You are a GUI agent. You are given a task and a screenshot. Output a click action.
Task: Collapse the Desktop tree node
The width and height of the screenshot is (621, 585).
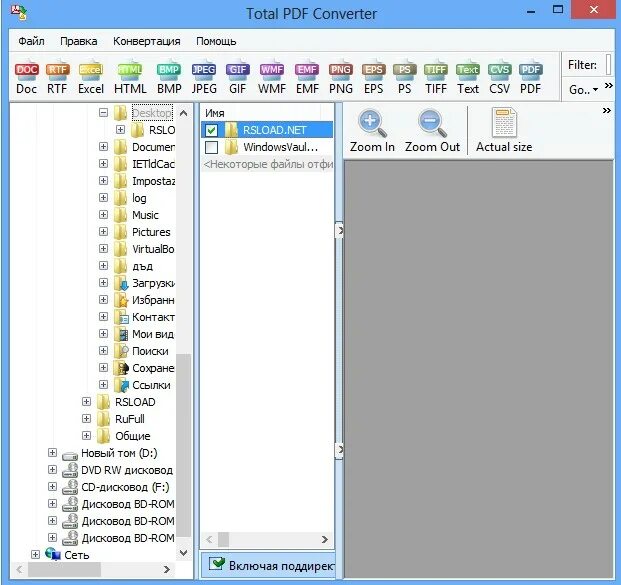click(x=103, y=113)
